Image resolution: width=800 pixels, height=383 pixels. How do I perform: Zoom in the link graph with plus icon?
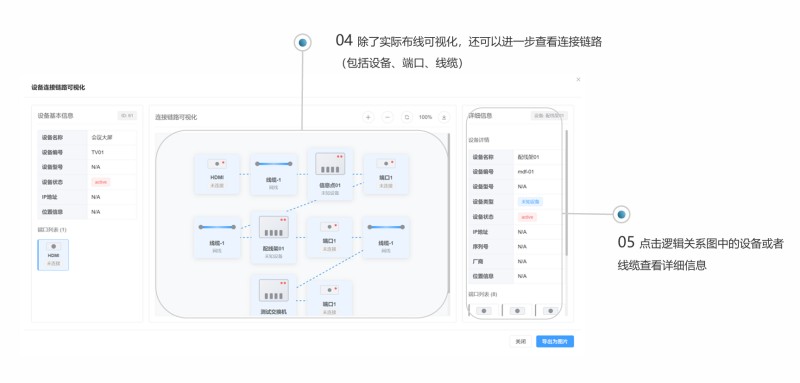tap(368, 117)
